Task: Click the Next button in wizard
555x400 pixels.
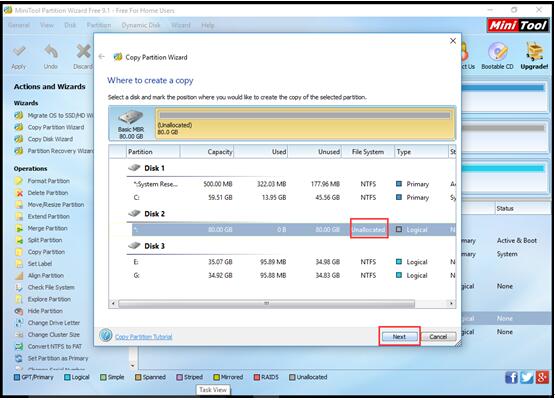Action: click(399, 336)
